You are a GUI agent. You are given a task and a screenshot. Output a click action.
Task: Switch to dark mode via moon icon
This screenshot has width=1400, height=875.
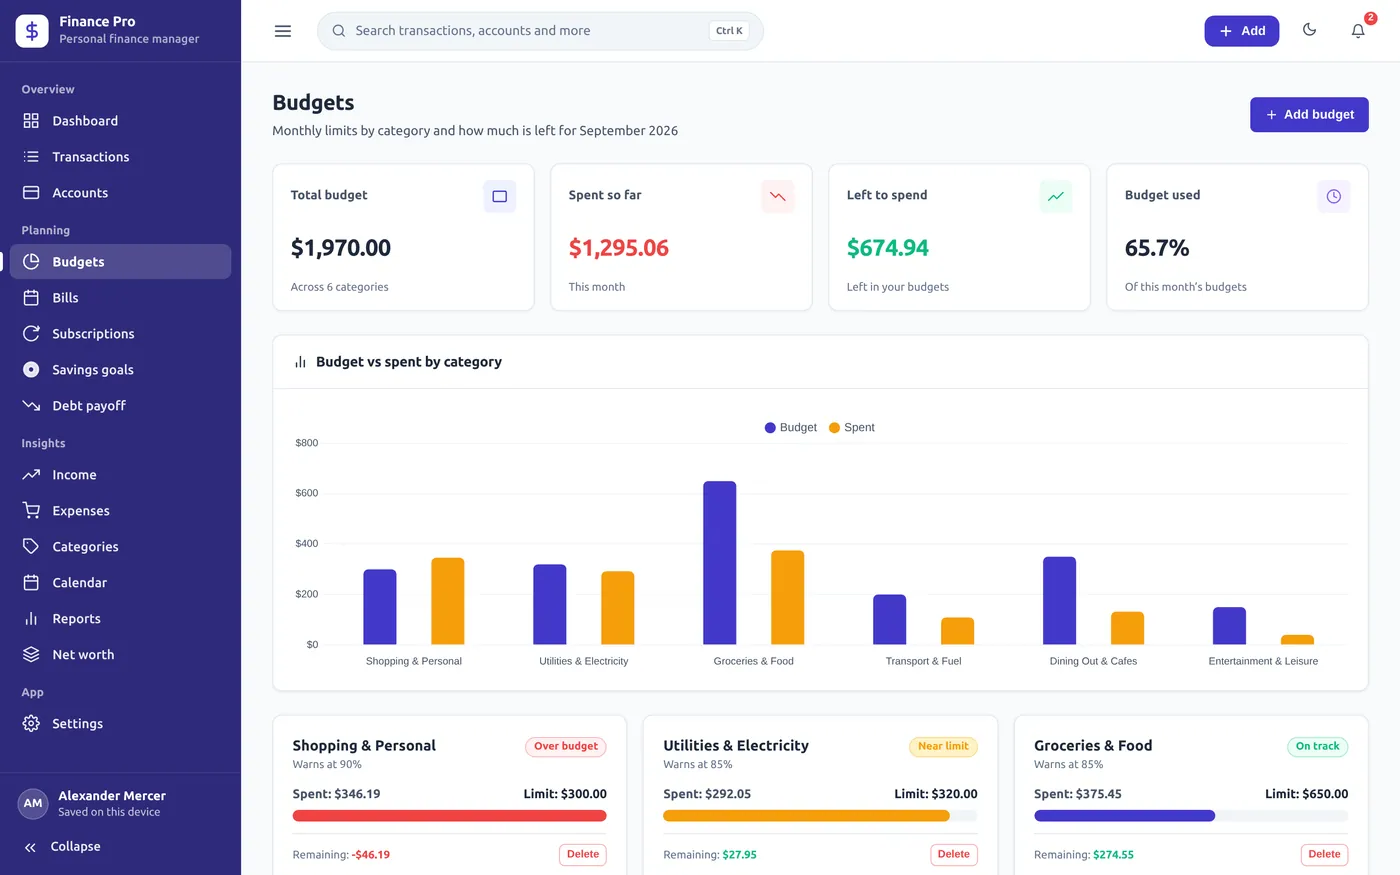click(1309, 30)
